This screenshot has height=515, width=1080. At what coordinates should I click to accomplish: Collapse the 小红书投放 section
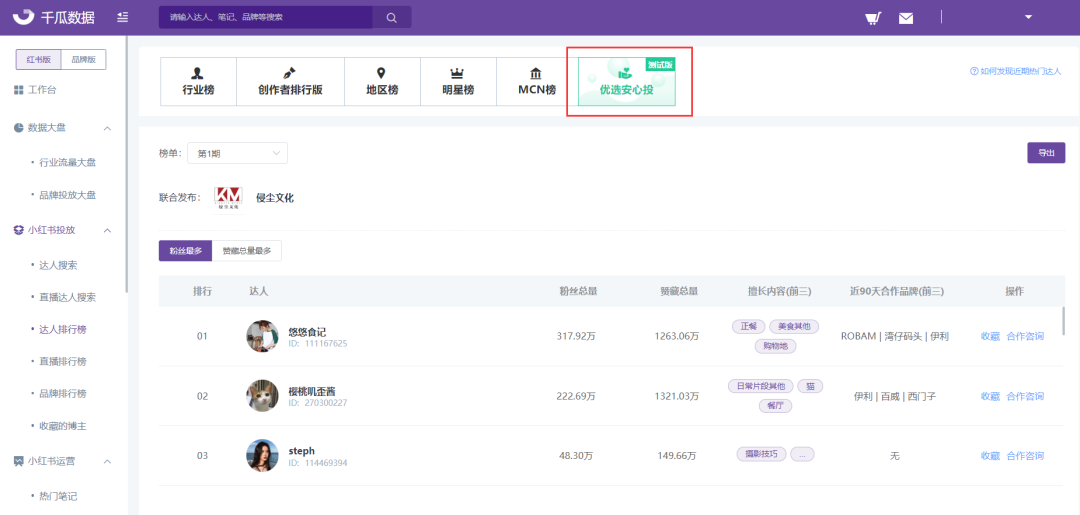[x=107, y=230]
